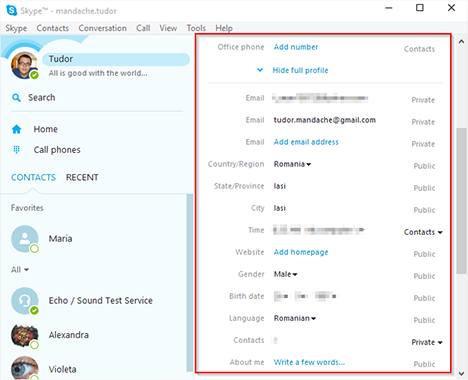
Task: Click Hide full profile link
Action: [x=300, y=70]
